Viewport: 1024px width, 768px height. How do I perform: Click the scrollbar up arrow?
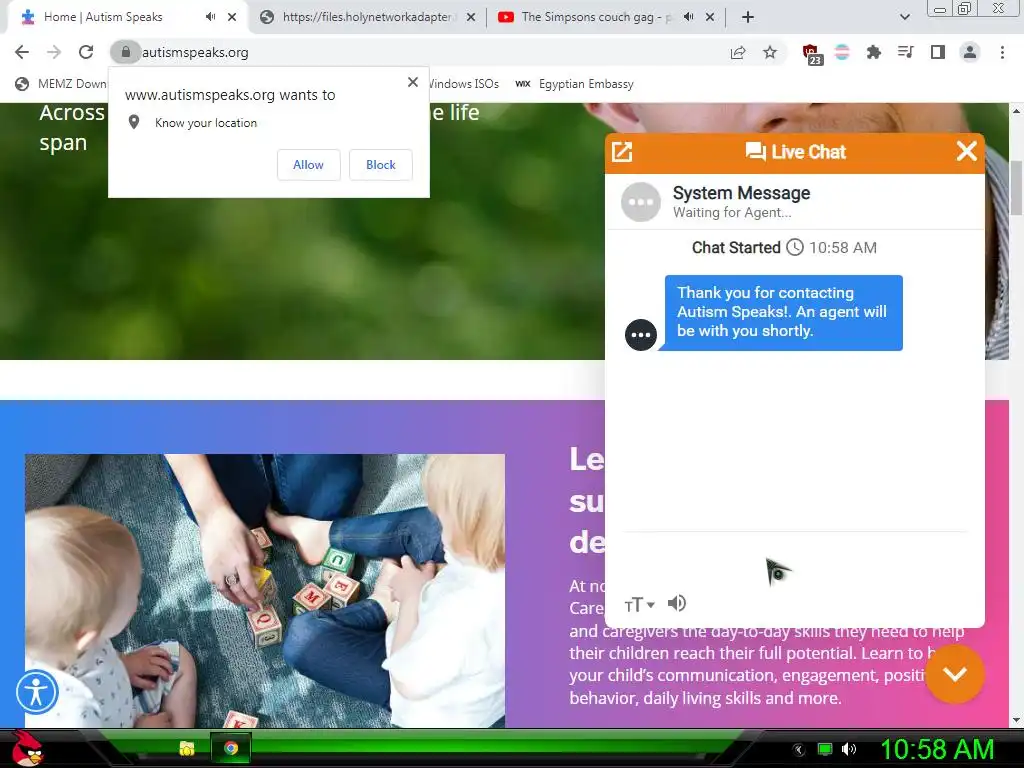pos(1016,111)
